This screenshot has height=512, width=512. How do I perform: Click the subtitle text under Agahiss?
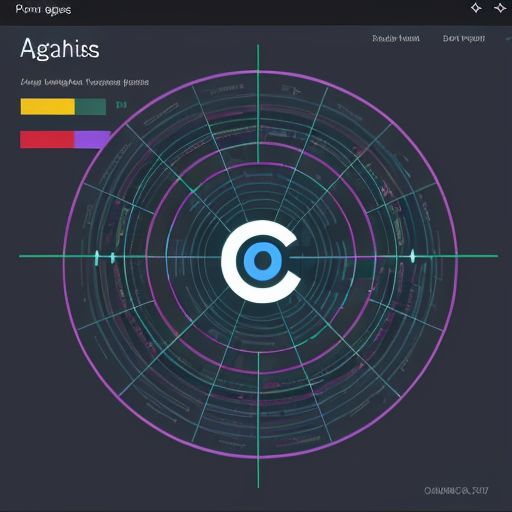(85, 82)
